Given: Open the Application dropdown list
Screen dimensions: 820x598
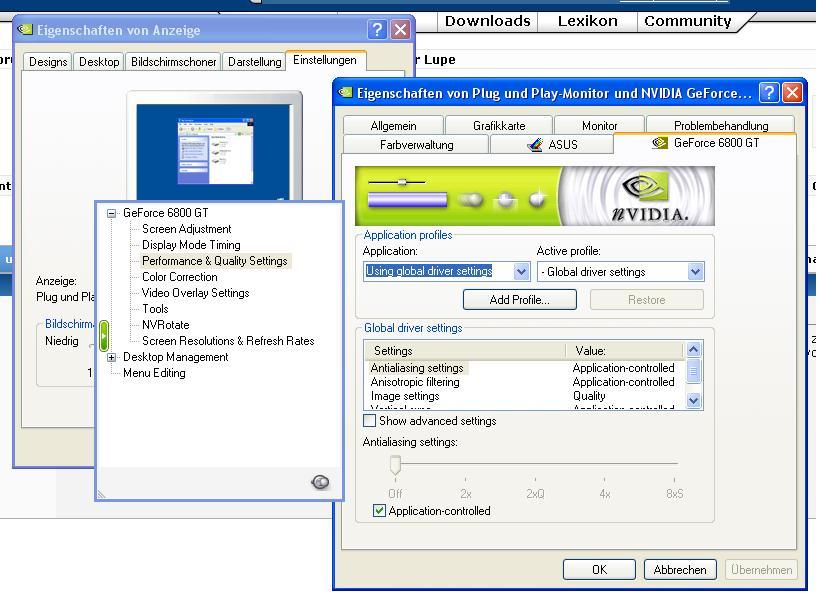Looking at the screenshot, I should tap(521, 272).
